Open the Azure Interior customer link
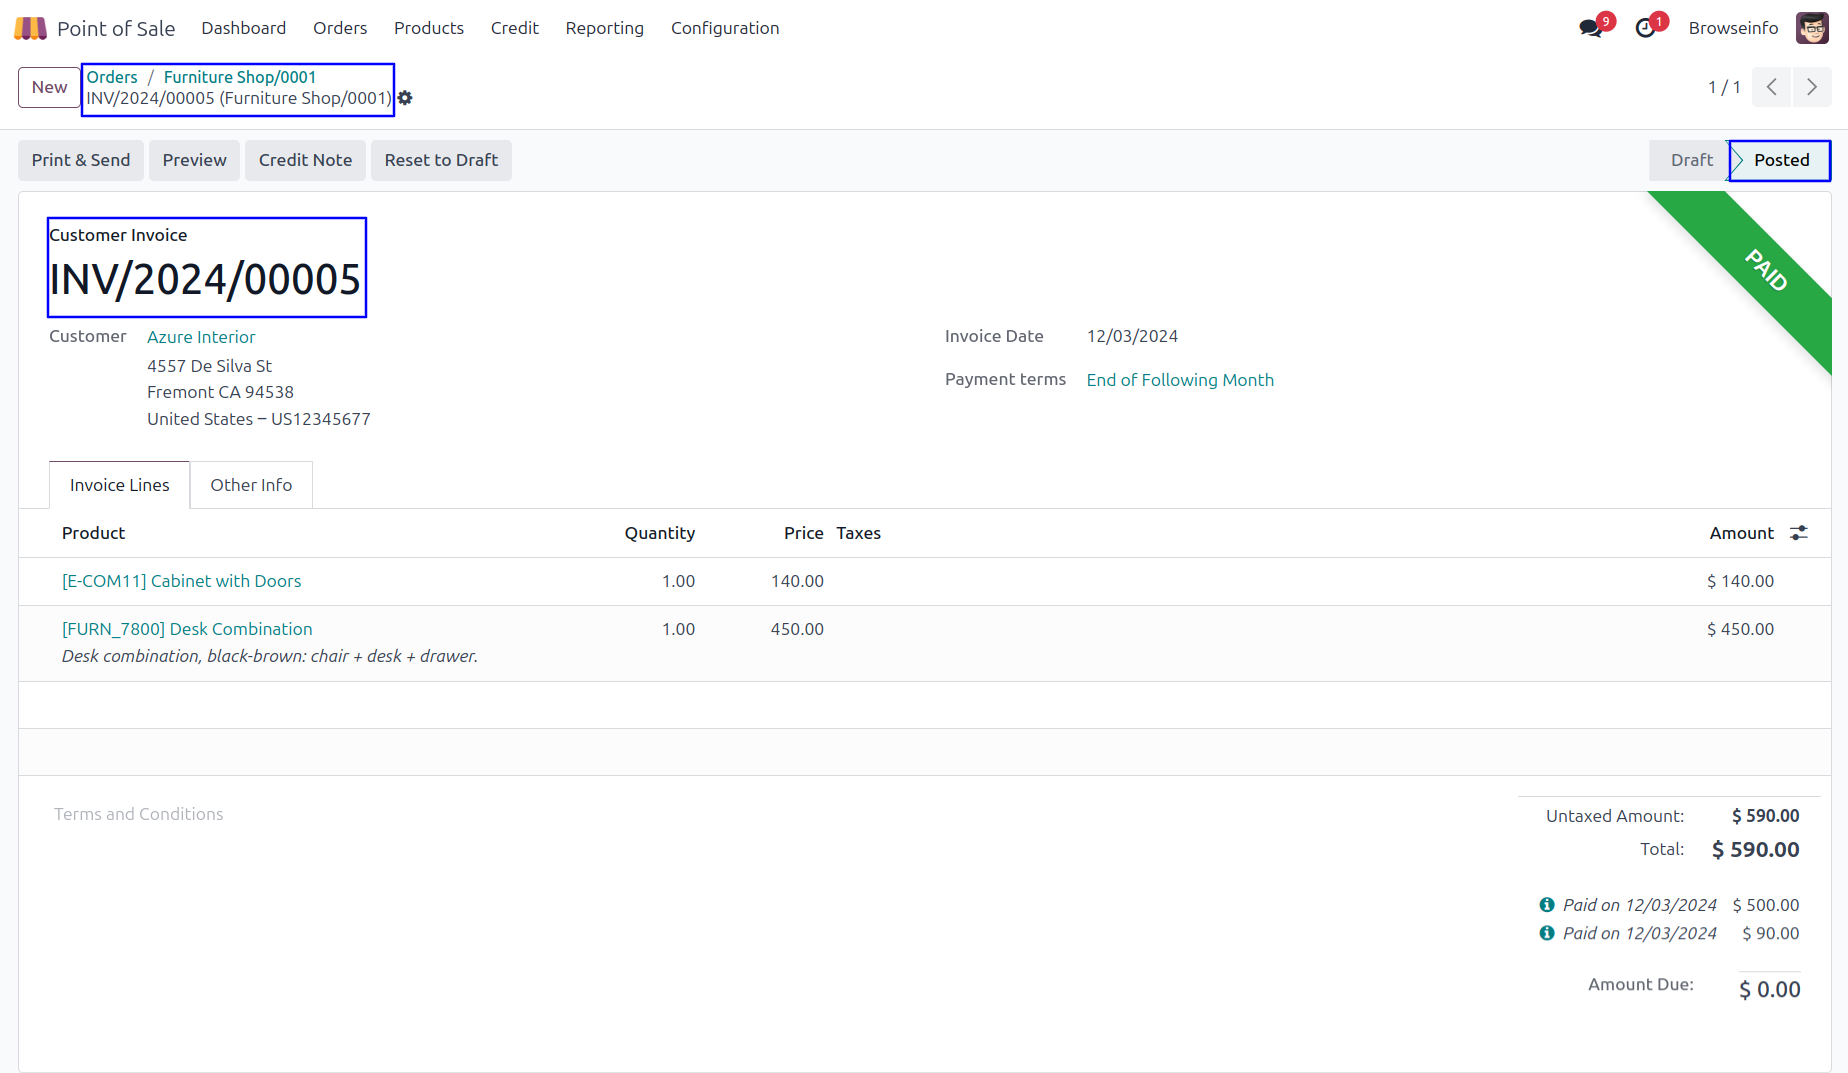The width and height of the screenshot is (1848, 1073). 201,337
